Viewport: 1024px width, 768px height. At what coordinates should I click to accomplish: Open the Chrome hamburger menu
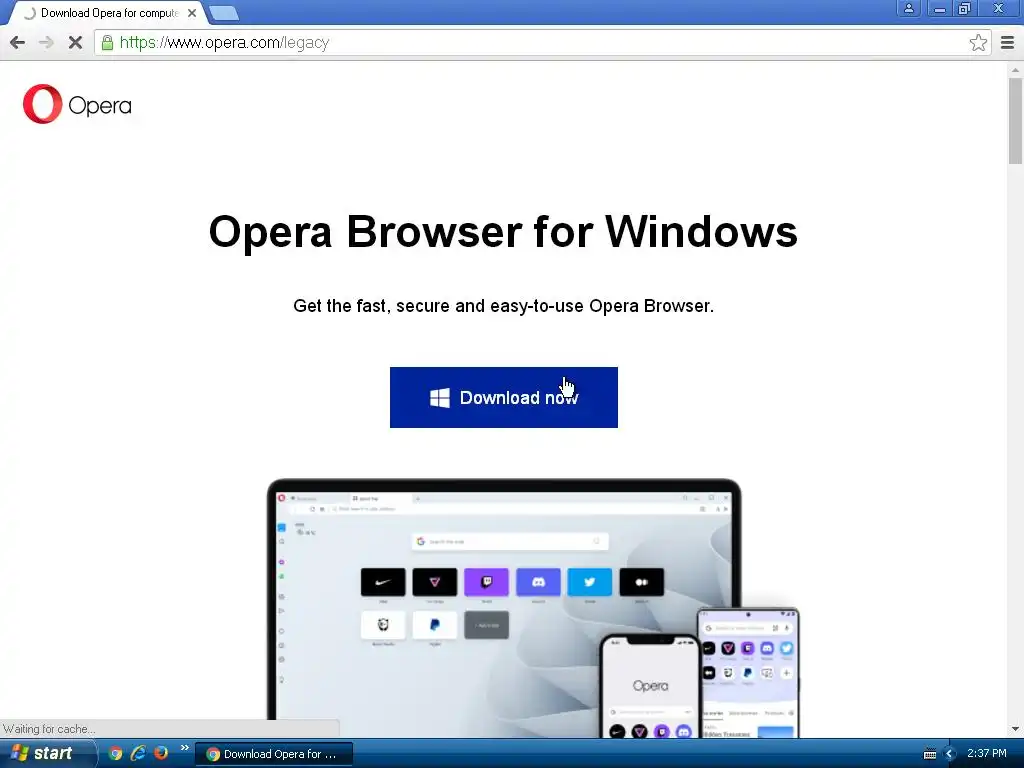click(x=1007, y=43)
